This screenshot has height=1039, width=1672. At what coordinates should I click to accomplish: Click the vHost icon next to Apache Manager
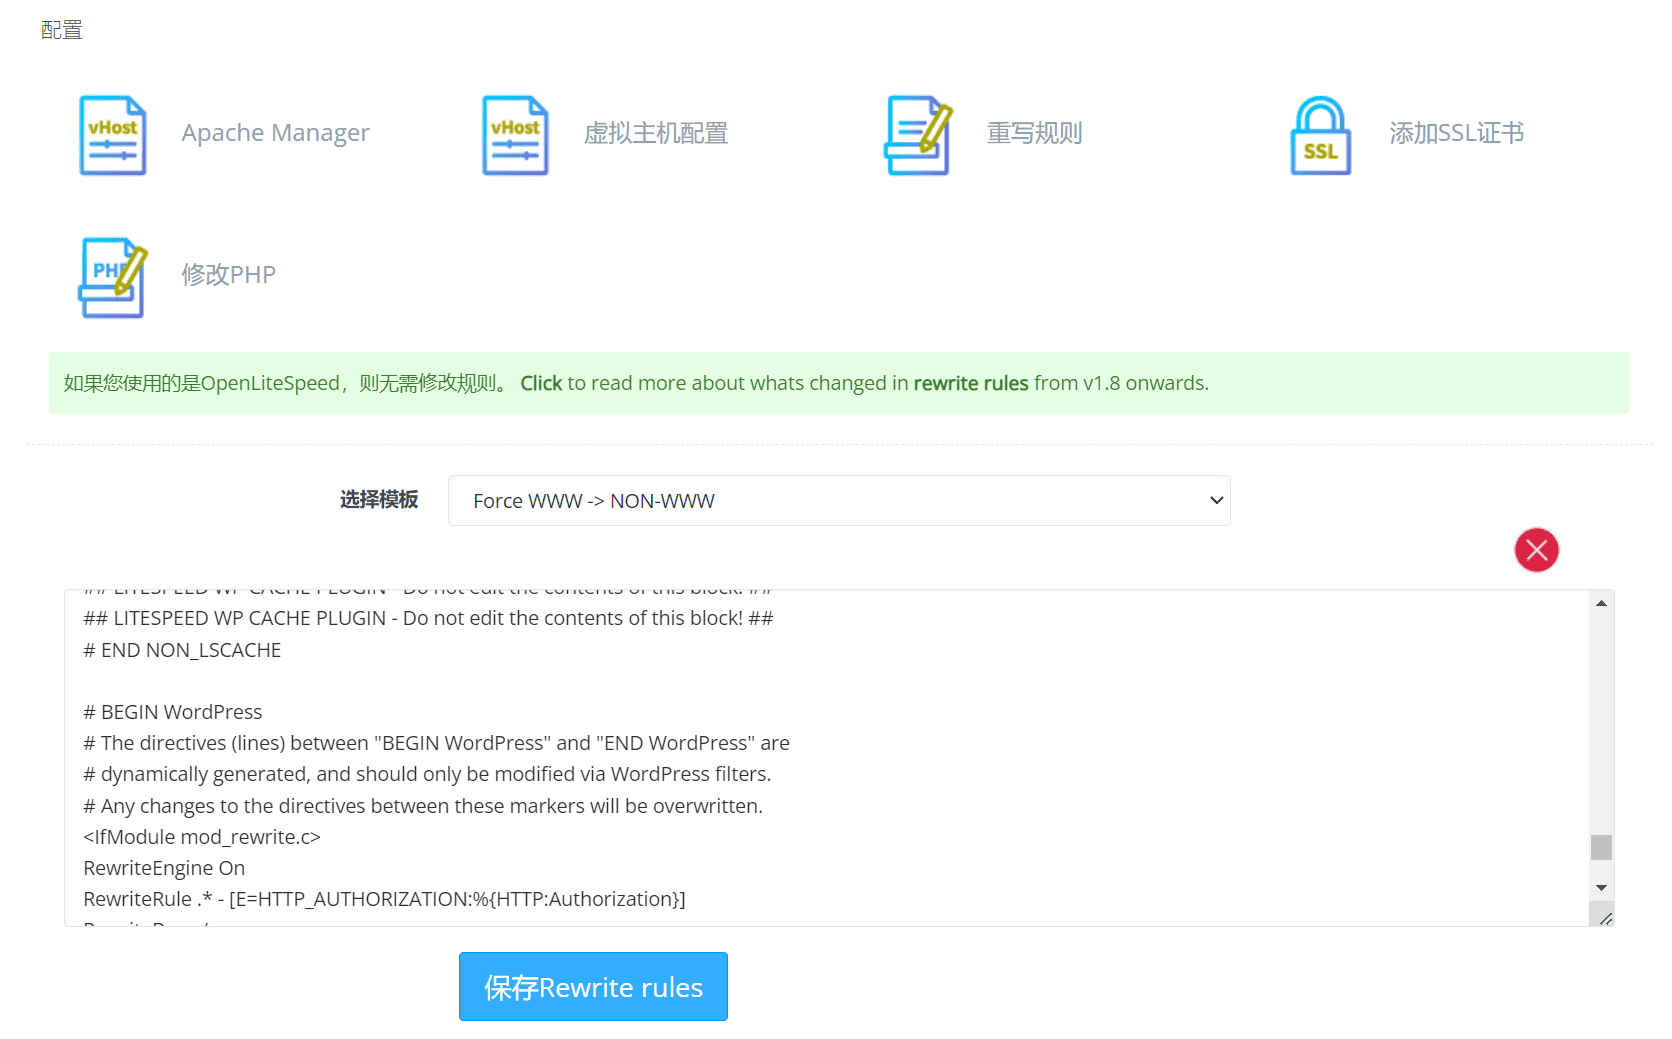pos(112,135)
